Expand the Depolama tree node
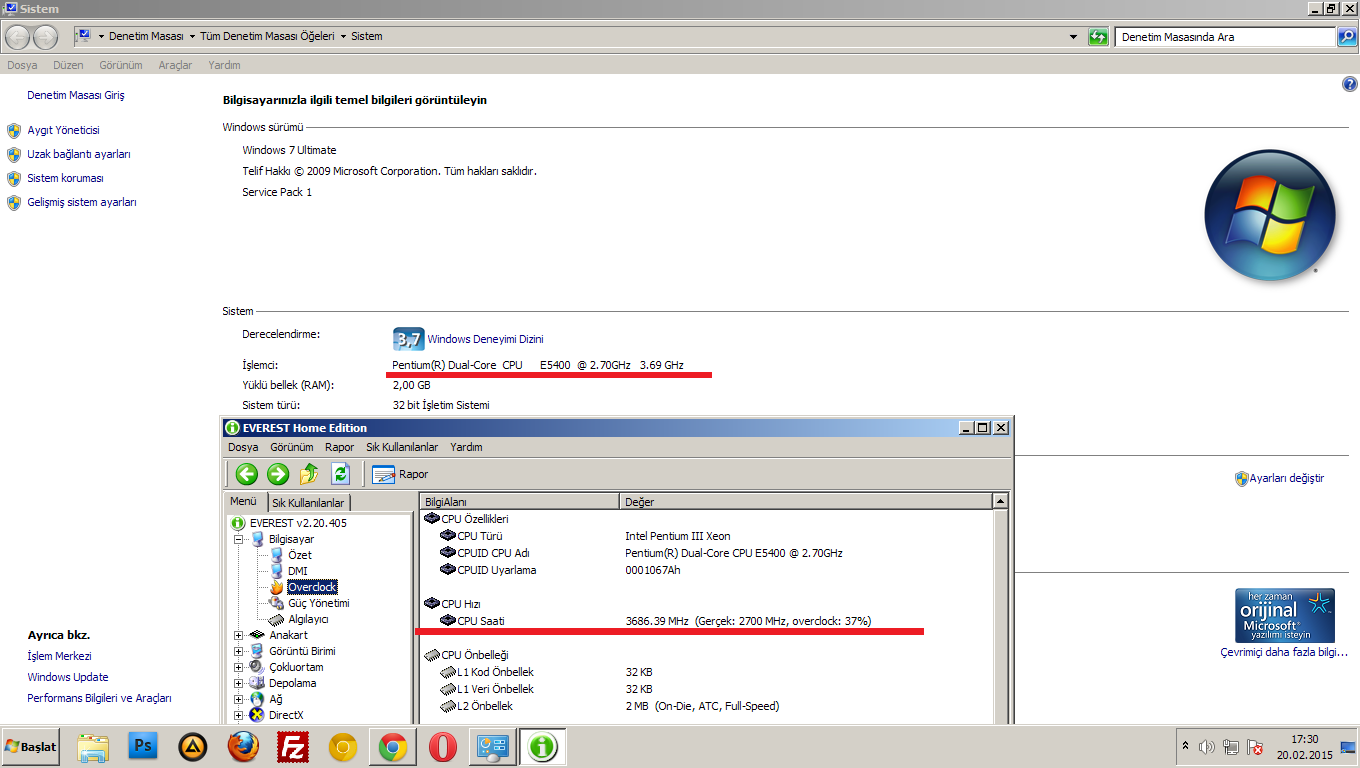 (x=239, y=683)
